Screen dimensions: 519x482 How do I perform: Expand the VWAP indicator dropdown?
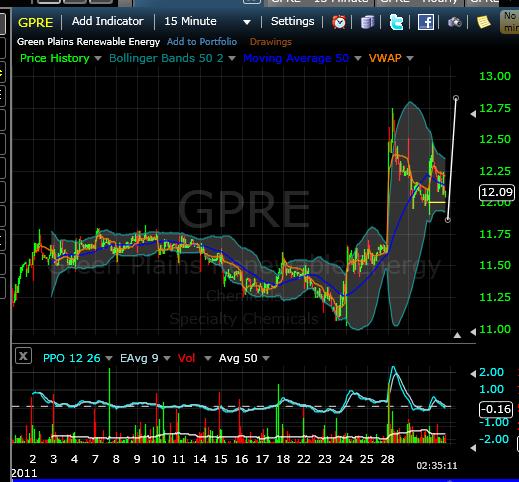pos(410,59)
